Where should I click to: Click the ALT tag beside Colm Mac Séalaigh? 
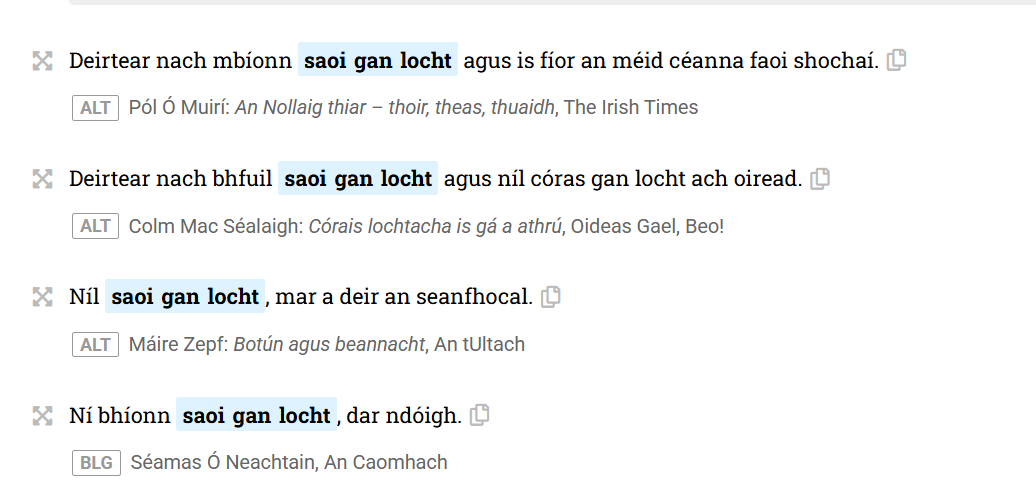pyautogui.click(x=95, y=226)
